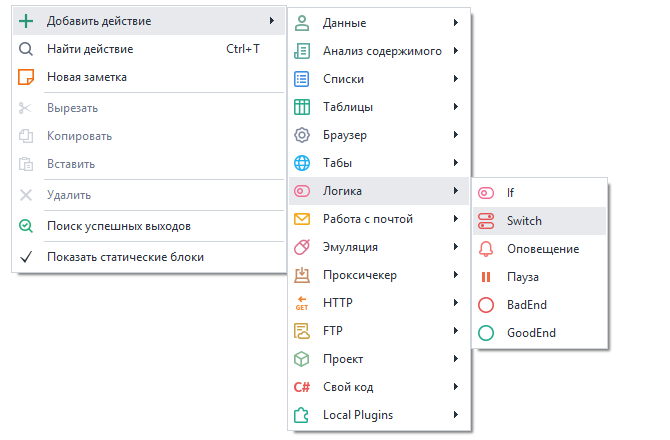The height and width of the screenshot is (440, 670).
Task: Click the green plus icon for Добавить действие
Action: [x=26, y=21]
